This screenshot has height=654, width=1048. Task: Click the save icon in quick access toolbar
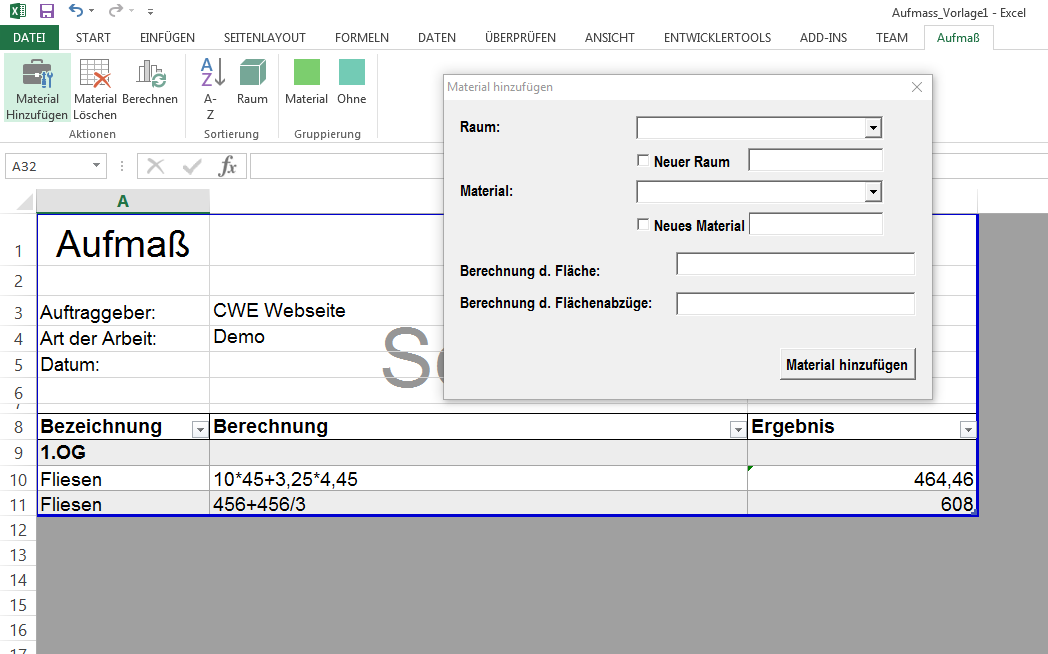[x=46, y=11]
